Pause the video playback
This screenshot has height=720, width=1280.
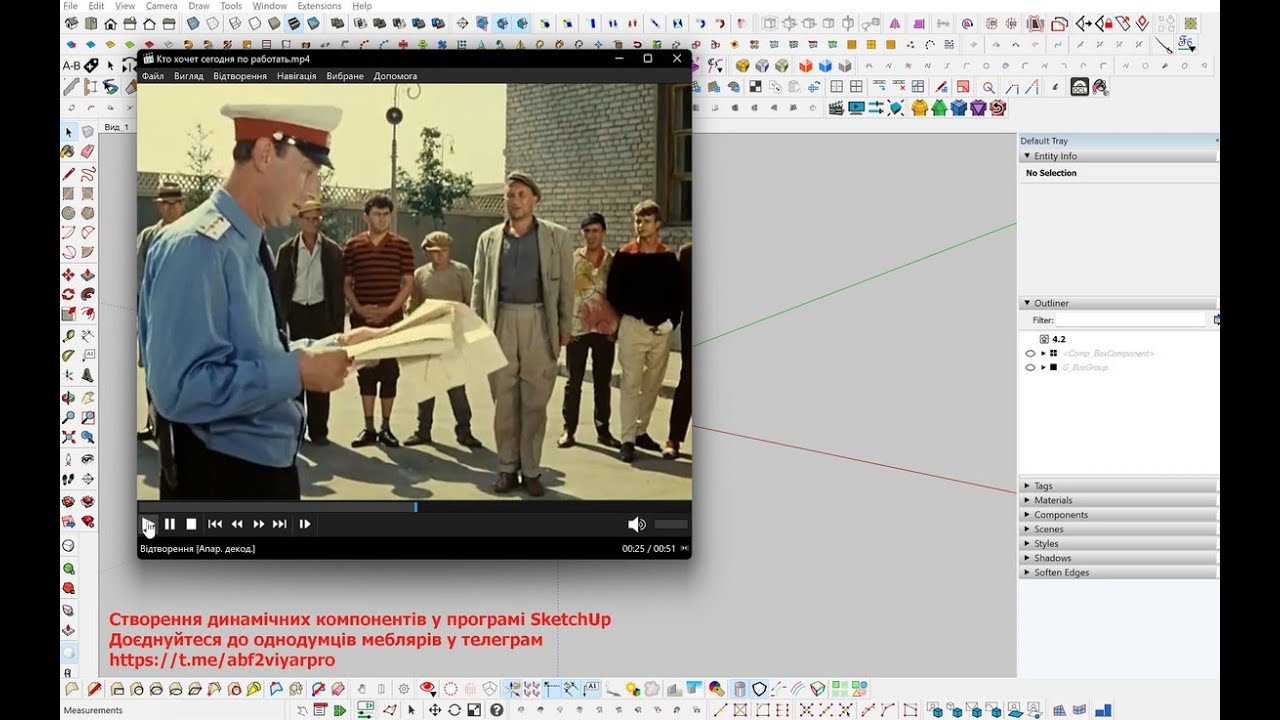pos(170,524)
